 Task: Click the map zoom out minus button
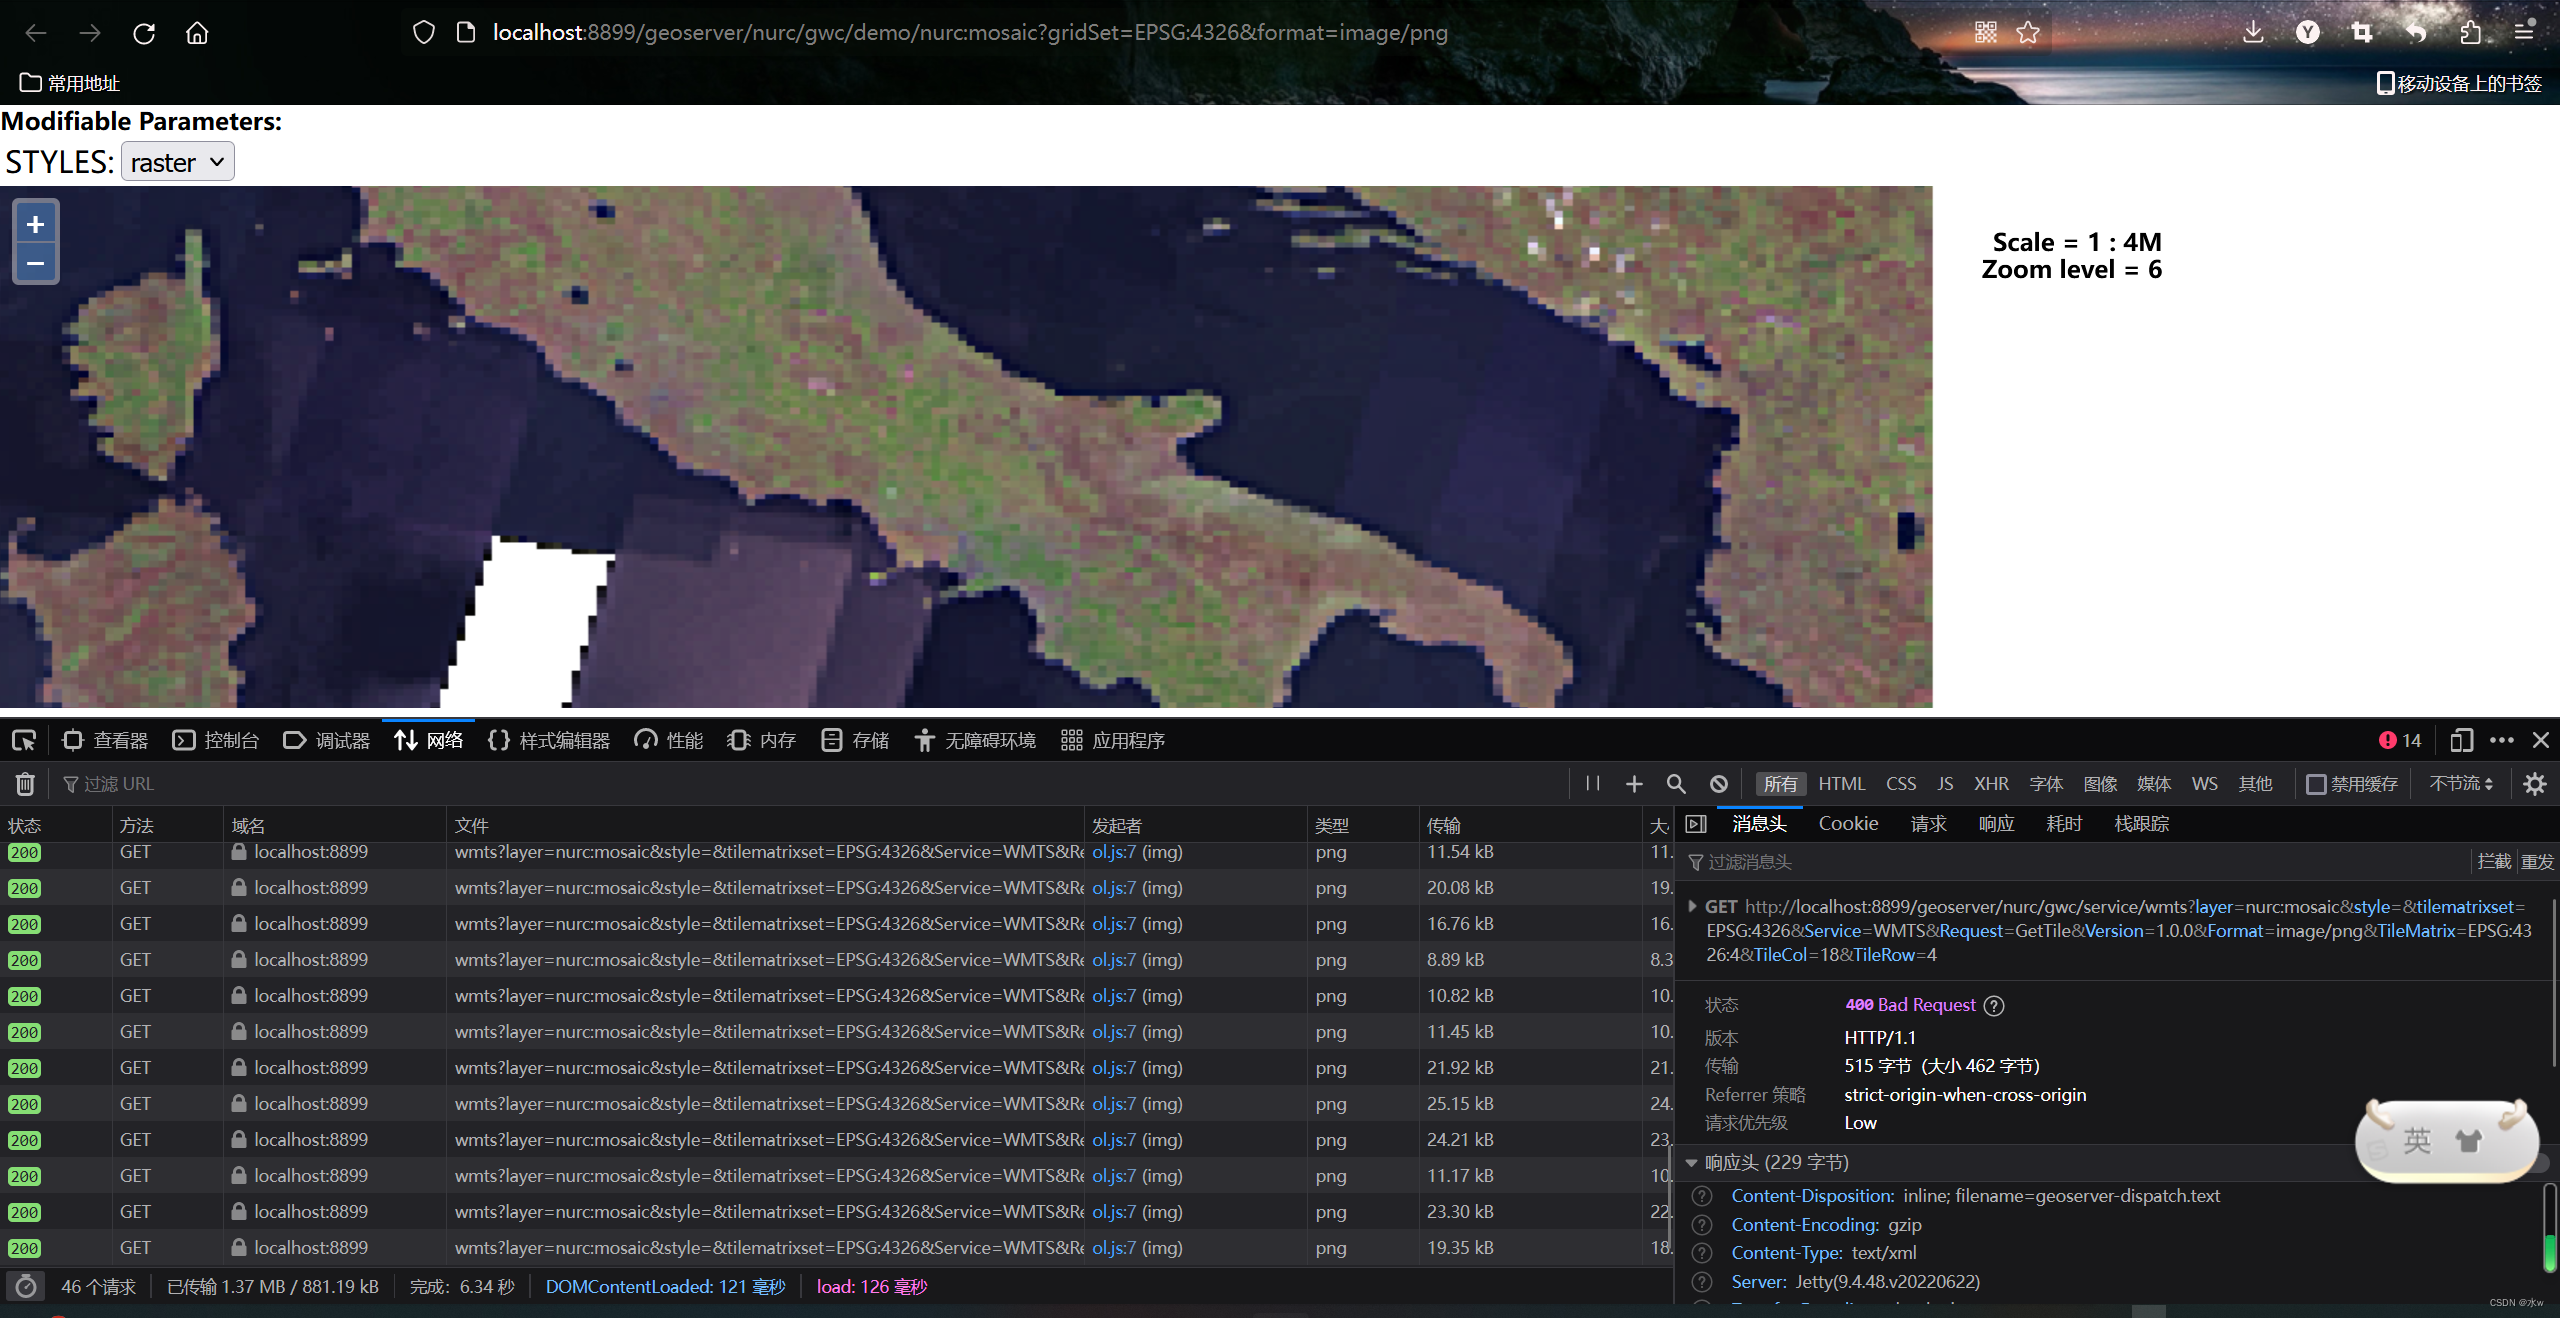[35, 264]
